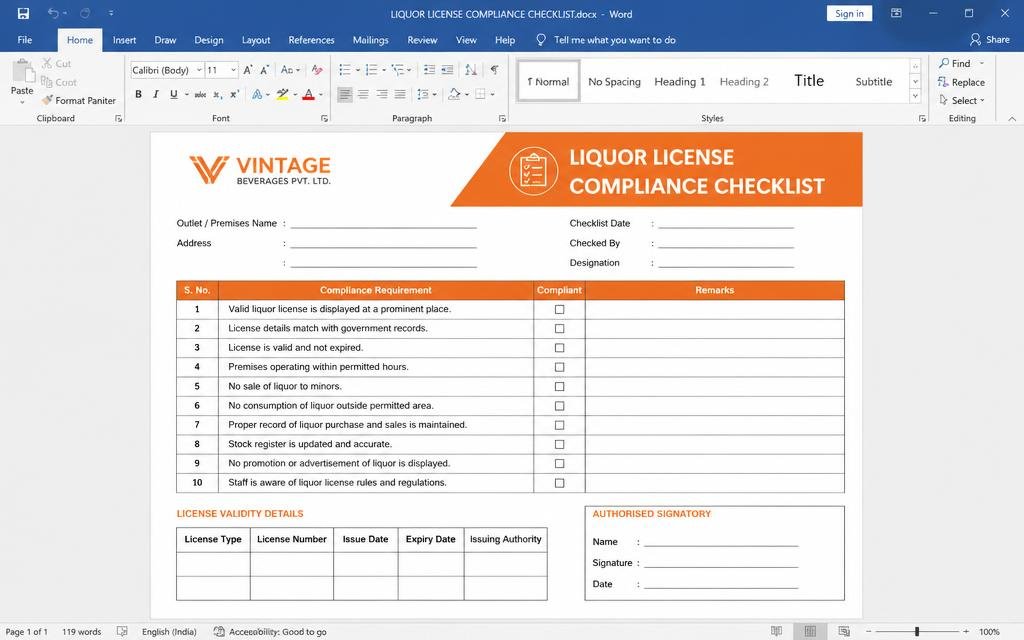Viewport: 1024px width, 640px height.
Task: Check the box for expired license row 3
Action: point(560,347)
